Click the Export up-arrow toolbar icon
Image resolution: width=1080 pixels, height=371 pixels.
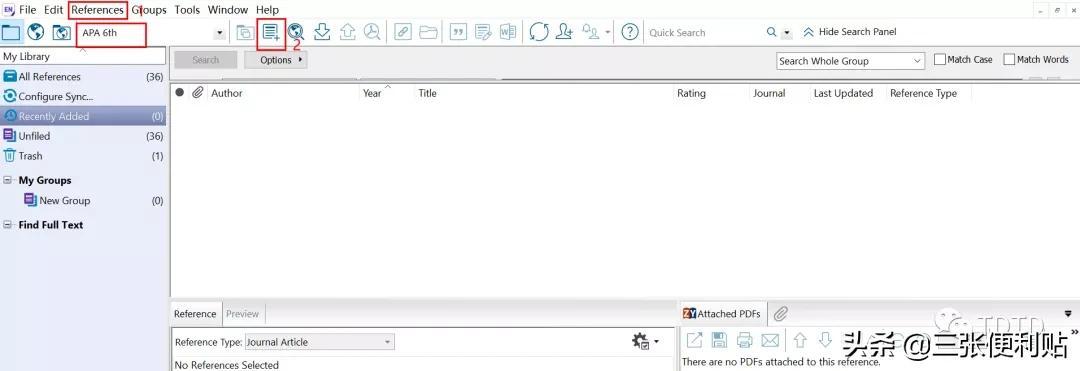[x=347, y=32]
